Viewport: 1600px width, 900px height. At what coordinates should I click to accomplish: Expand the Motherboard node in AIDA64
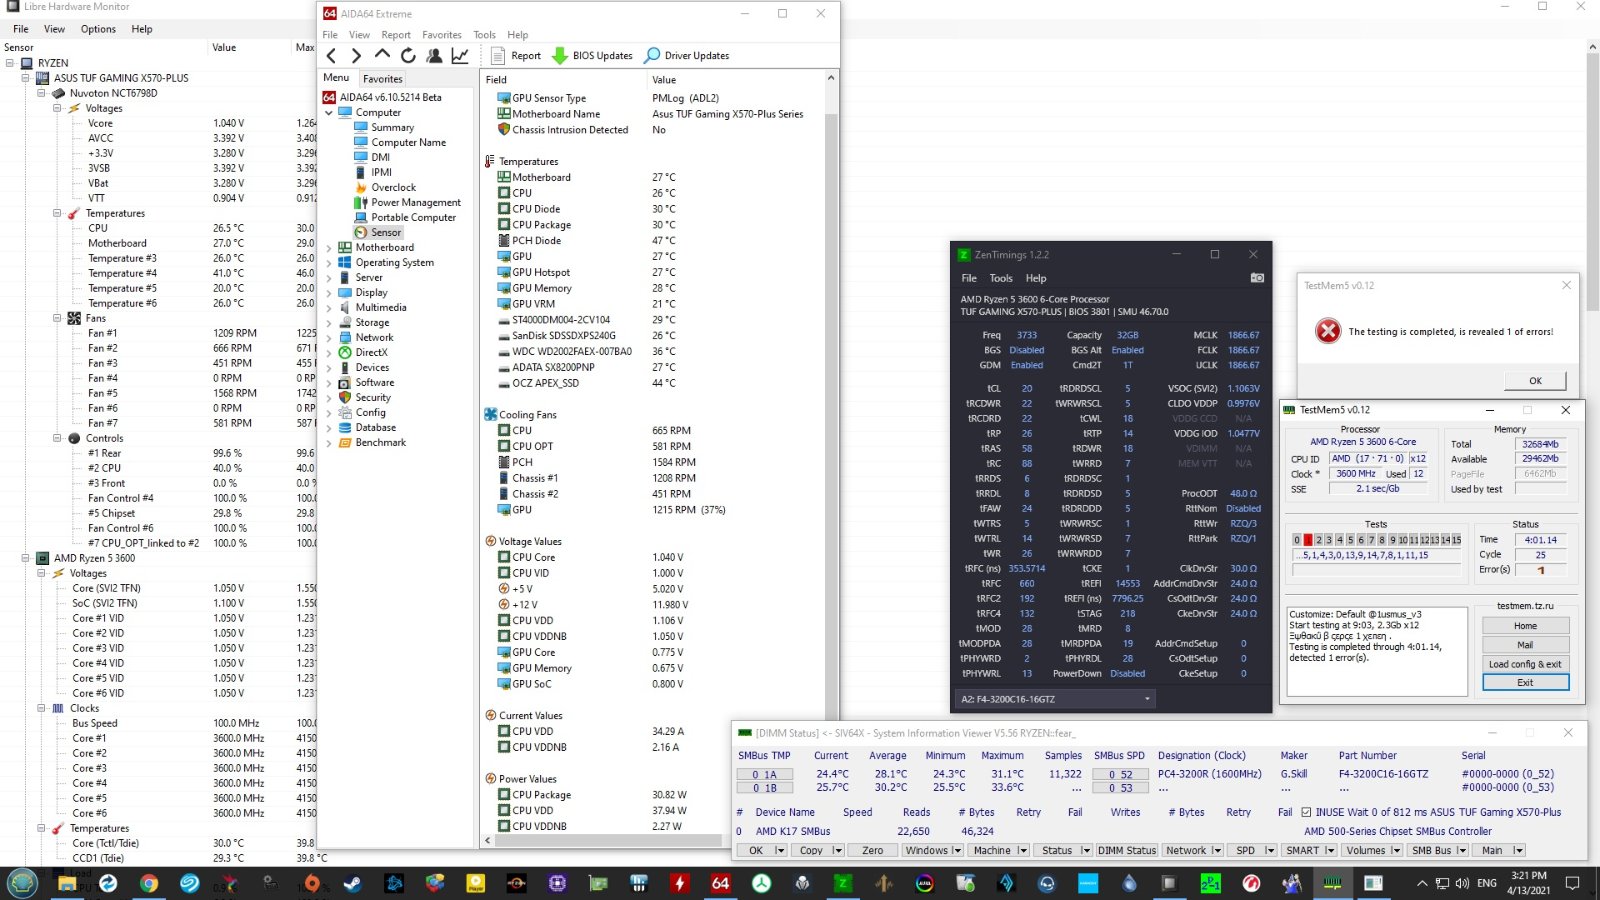pyautogui.click(x=328, y=247)
